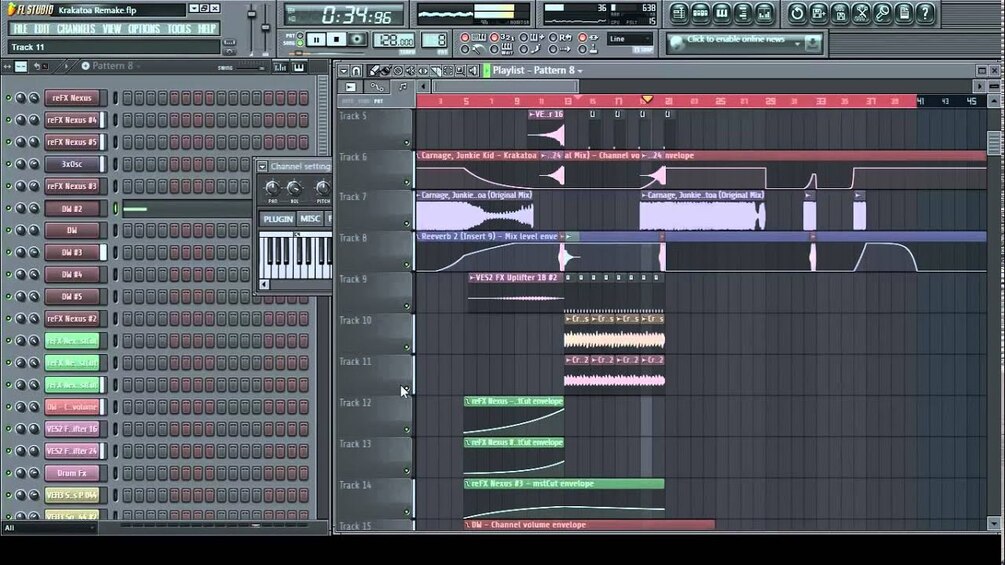Click the Playback speaker tool in Playlist
The width and height of the screenshot is (1005, 565).
473,70
